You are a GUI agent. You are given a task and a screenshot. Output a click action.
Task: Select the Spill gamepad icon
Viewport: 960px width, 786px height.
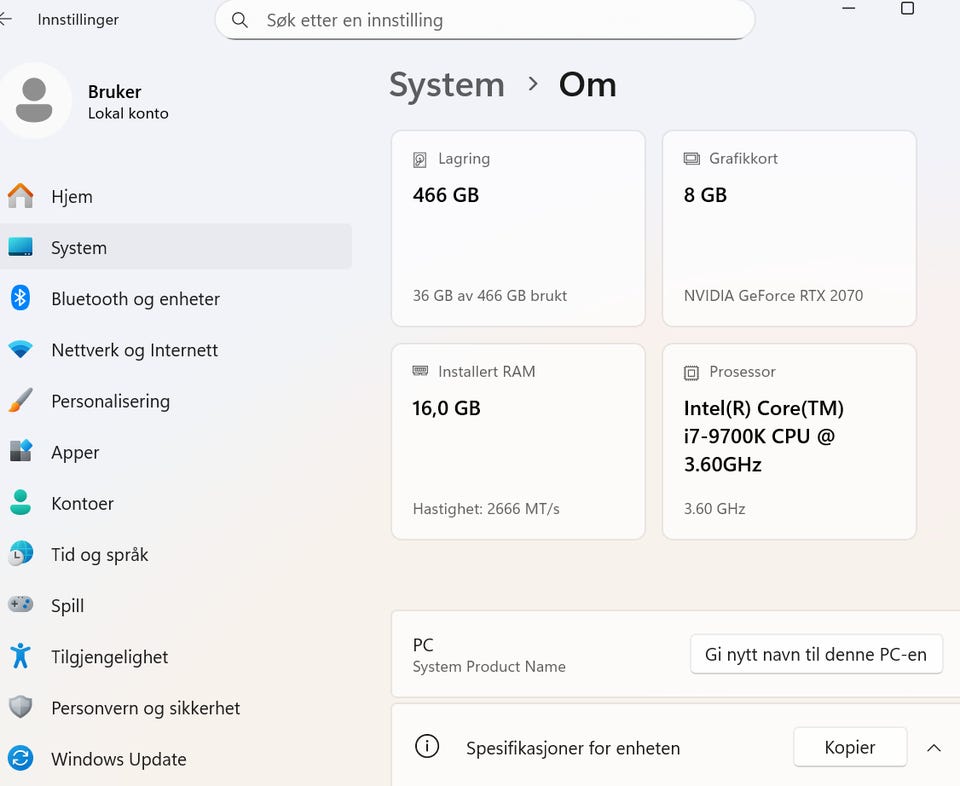click(20, 605)
